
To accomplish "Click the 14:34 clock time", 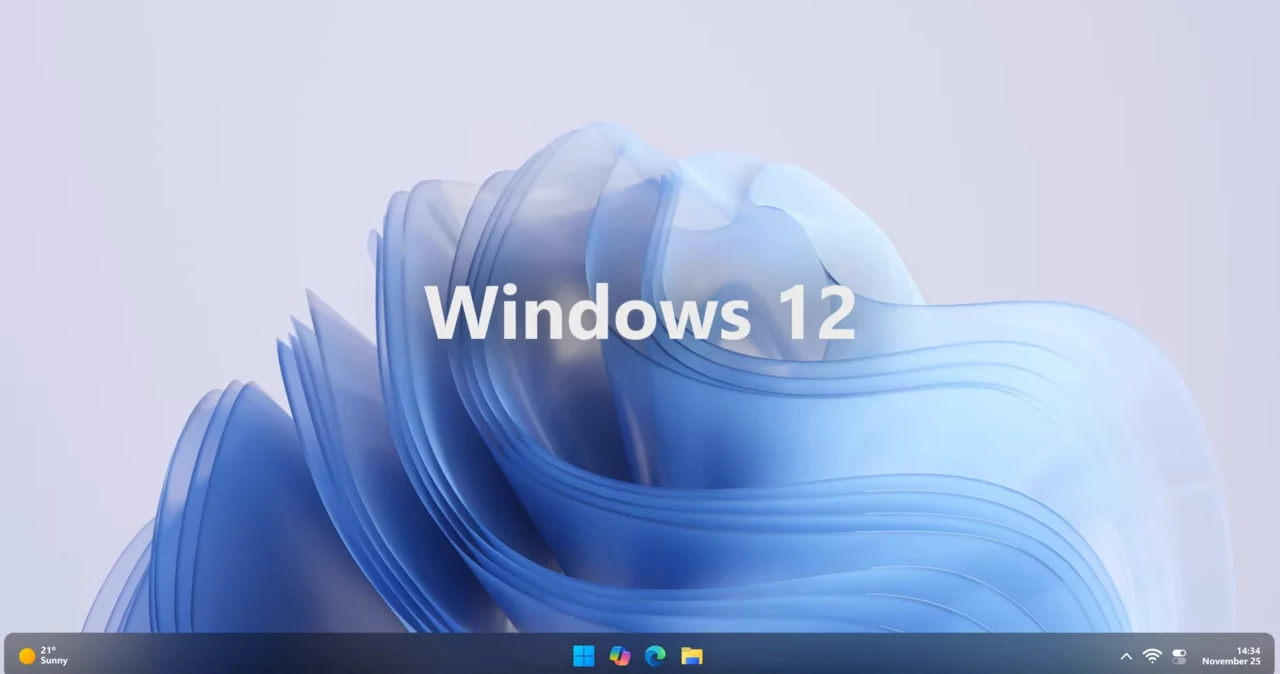I will coord(1248,651).
